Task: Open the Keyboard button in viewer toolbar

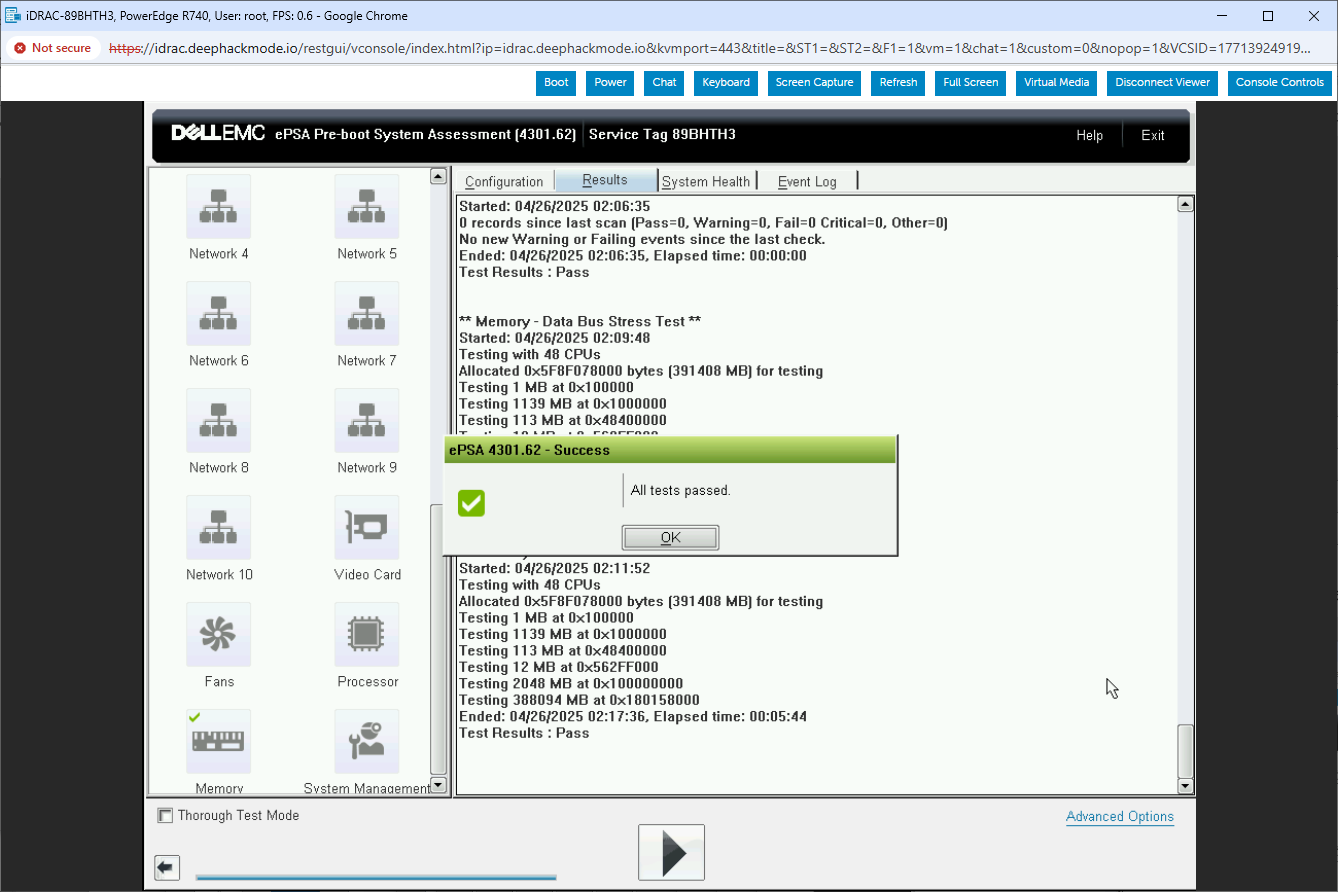Action: point(726,83)
